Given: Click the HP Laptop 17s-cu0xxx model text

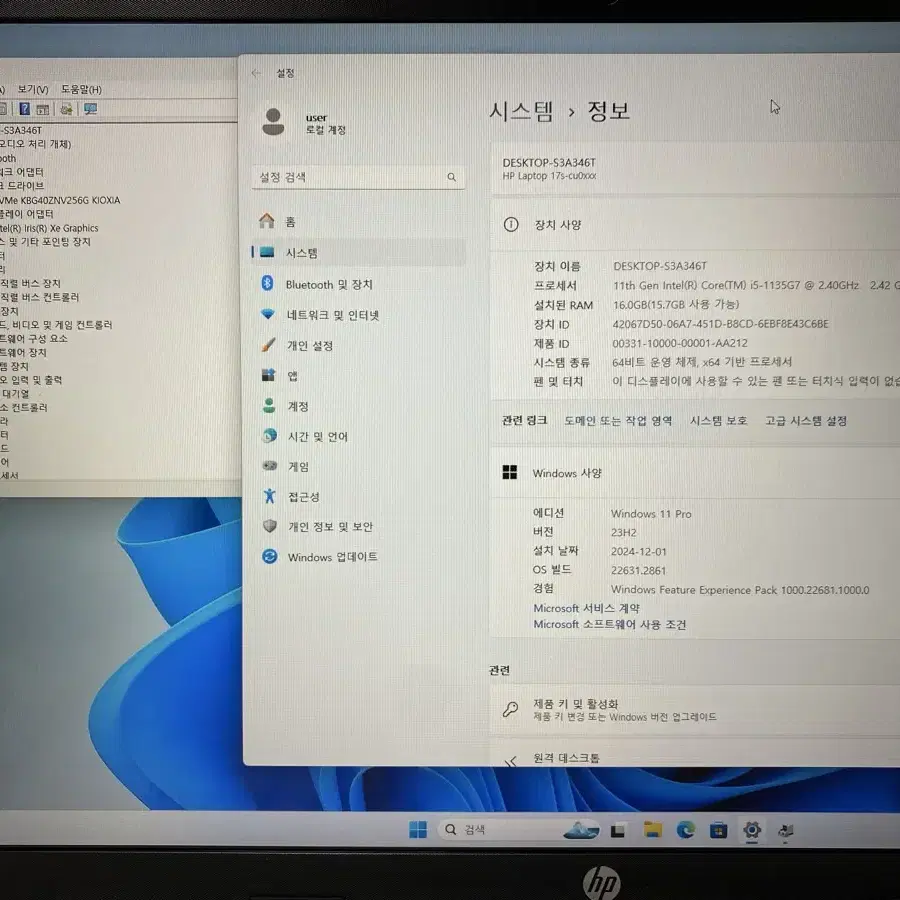Looking at the screenshot, I should pos(549,176).
